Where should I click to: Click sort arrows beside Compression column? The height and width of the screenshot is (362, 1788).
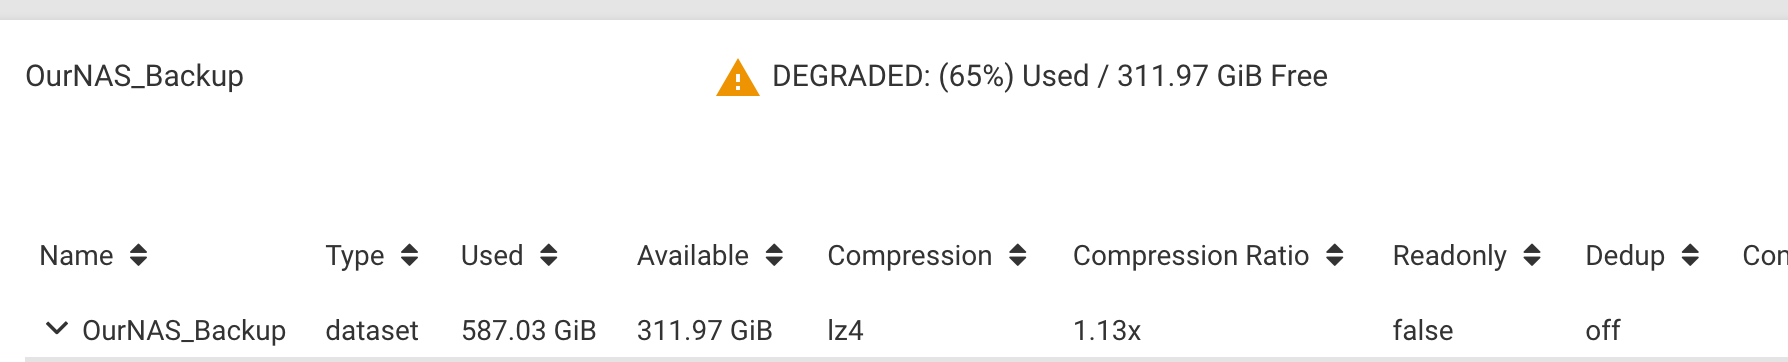coord(1017,256)
